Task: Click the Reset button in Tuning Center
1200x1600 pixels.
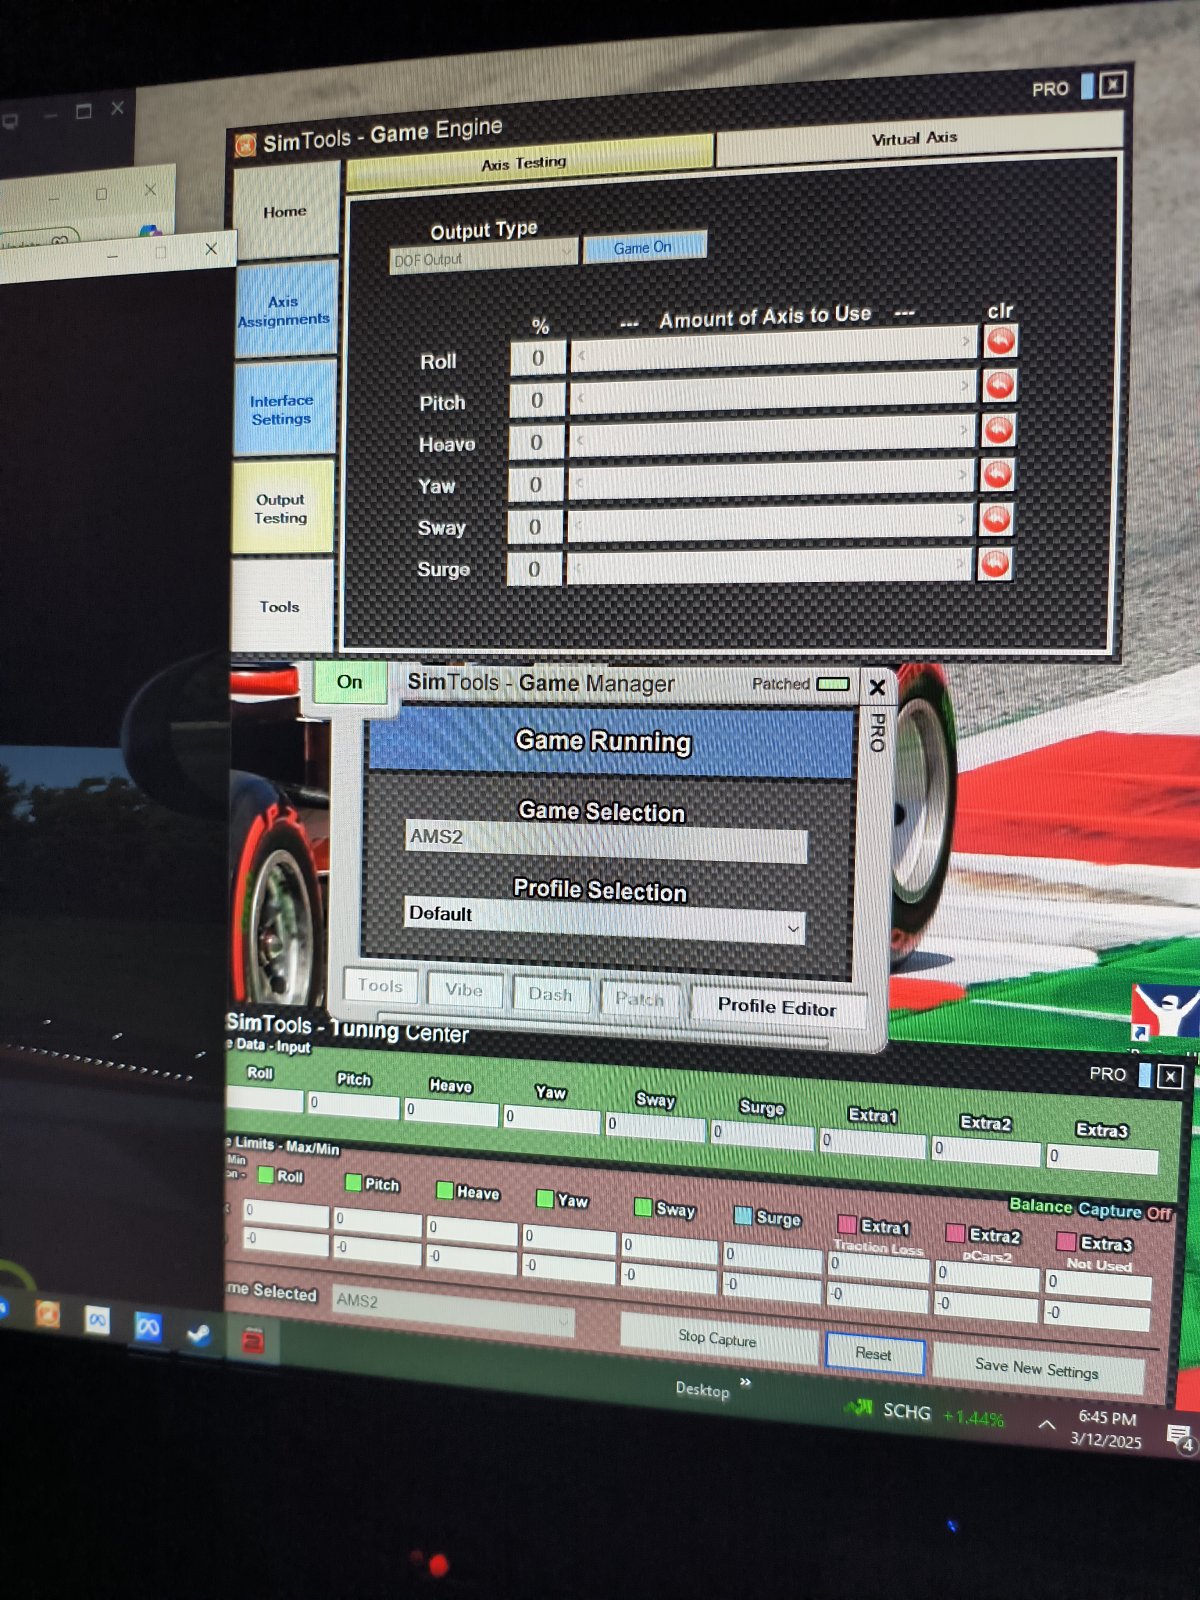Action: (x=874, y=1354)
